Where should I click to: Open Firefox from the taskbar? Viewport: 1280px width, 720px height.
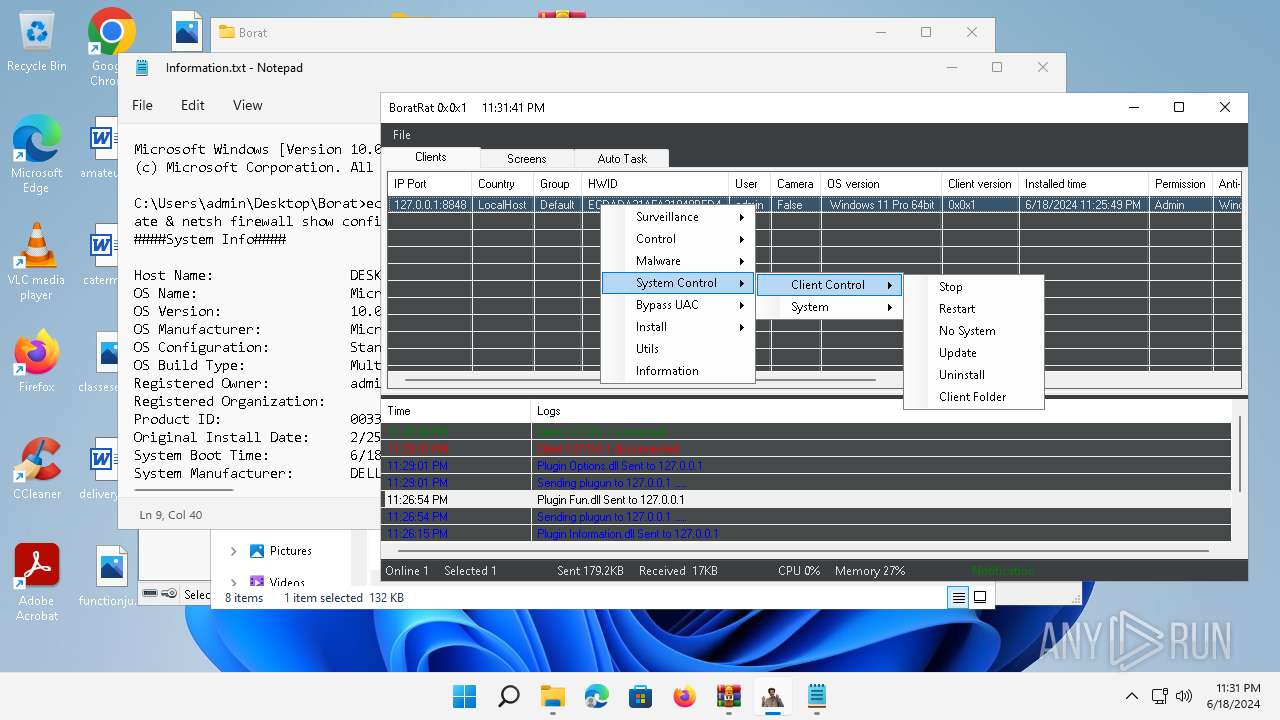pyautogui.click(x=684, y=696)
